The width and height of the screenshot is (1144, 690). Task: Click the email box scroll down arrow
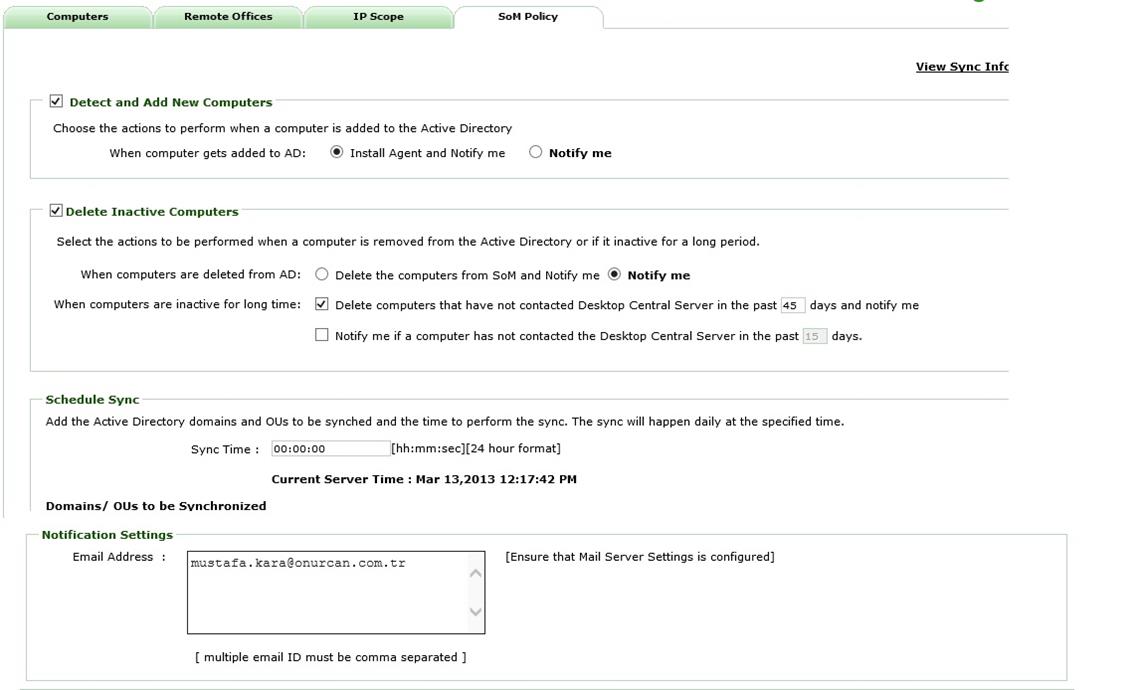click(x=476, y=611)
